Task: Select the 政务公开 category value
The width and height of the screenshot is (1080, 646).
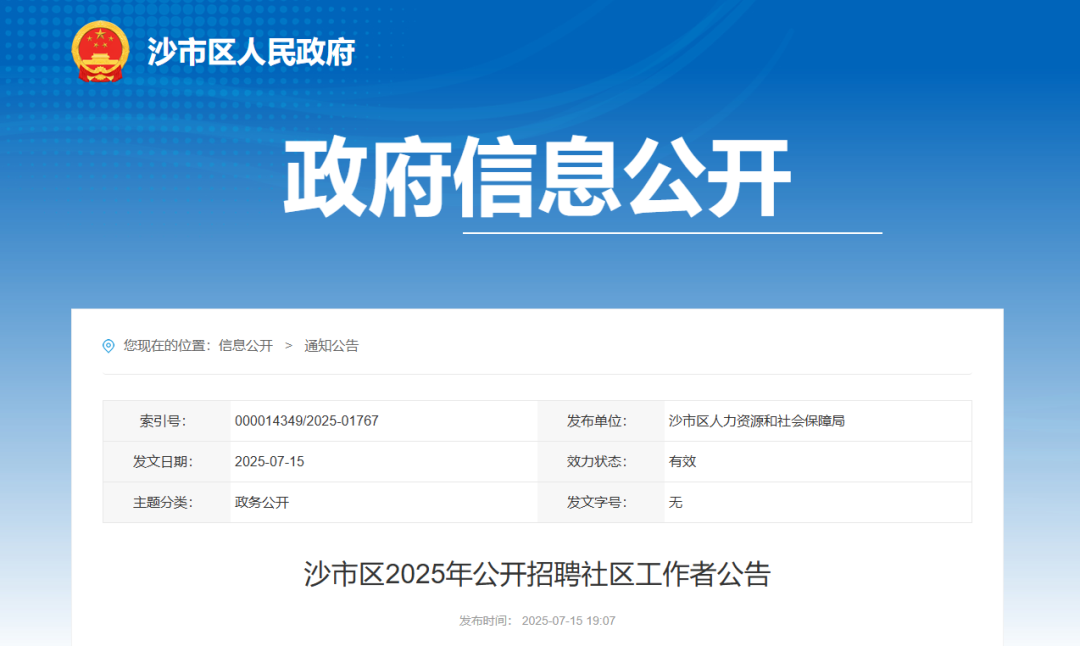Action: [x=262, y=502]
